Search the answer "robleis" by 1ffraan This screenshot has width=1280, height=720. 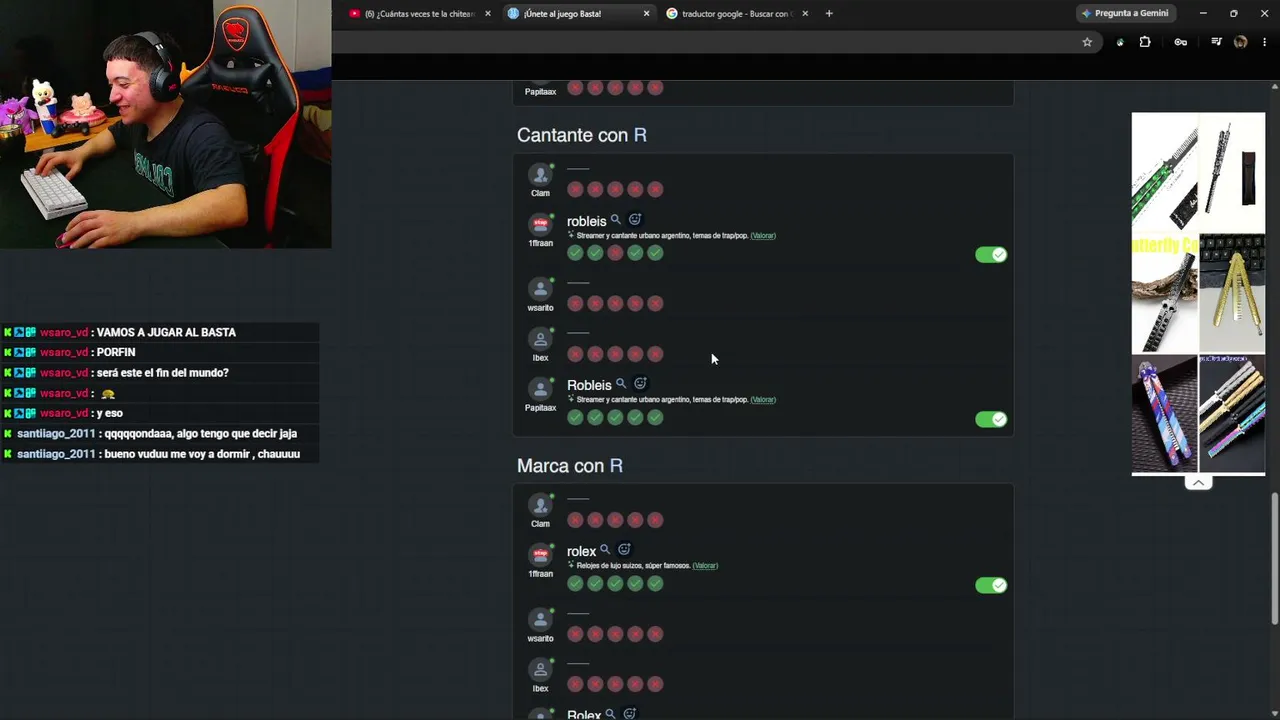tap(616, 220)
